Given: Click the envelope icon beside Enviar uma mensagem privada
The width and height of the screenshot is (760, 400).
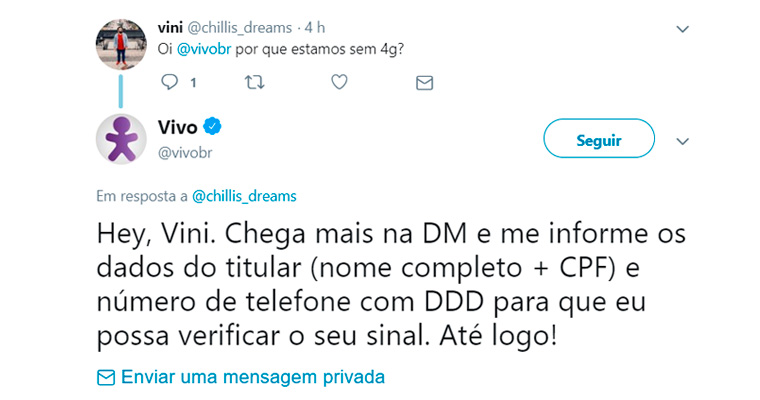Looking at the screenshot, I should pos(105,378).
